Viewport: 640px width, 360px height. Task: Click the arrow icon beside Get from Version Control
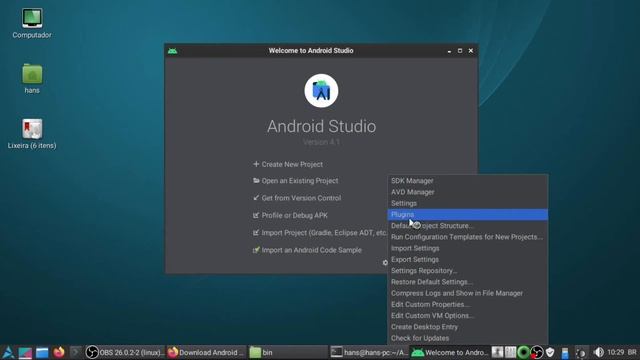256,198
